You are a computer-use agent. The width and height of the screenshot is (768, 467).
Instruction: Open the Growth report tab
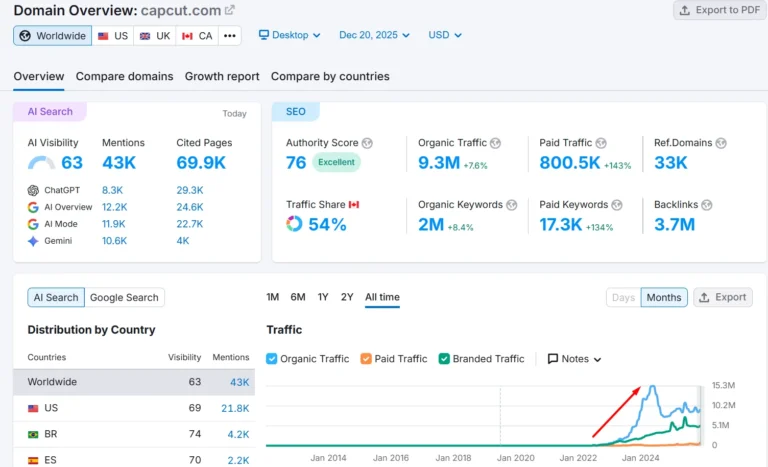tap(222, 76)
